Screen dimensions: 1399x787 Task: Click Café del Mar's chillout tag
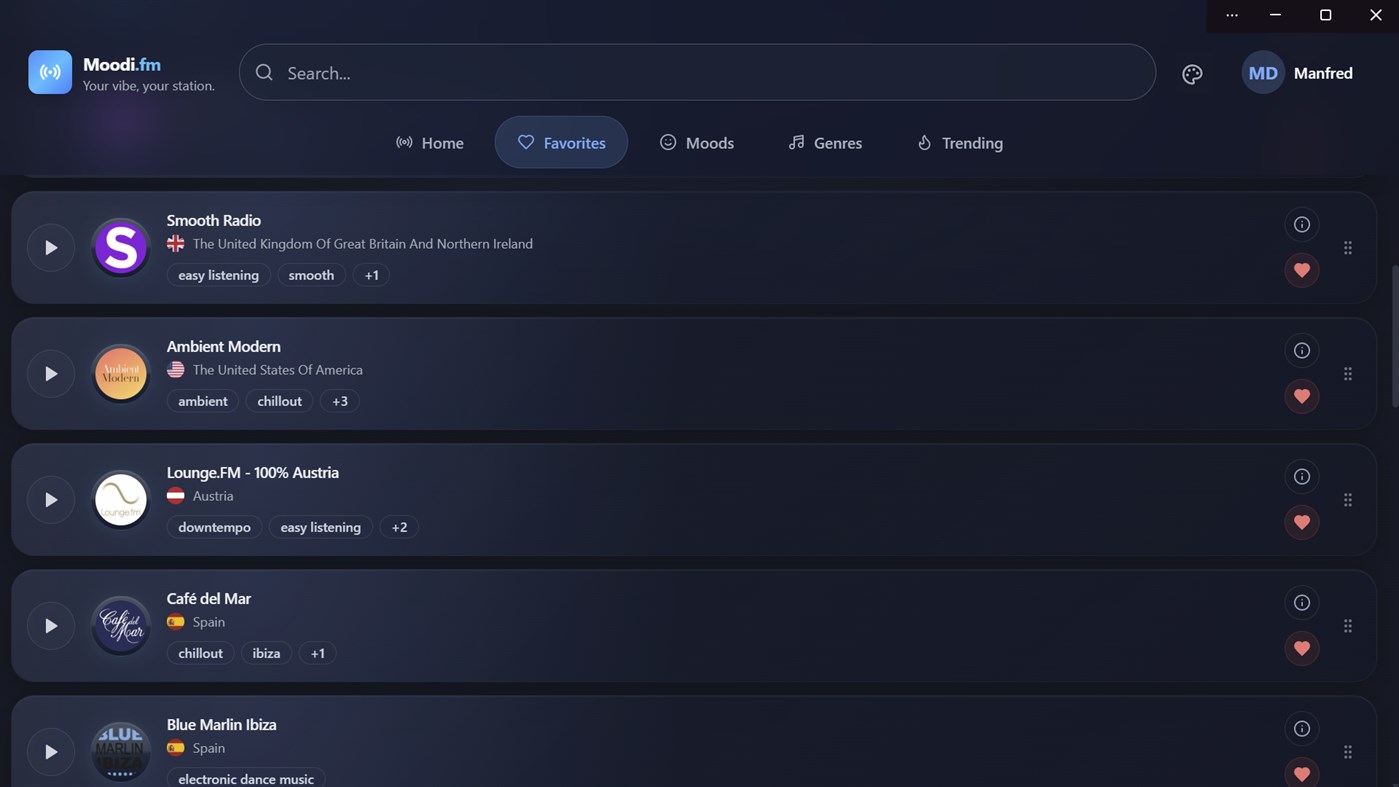pos(200,653)
